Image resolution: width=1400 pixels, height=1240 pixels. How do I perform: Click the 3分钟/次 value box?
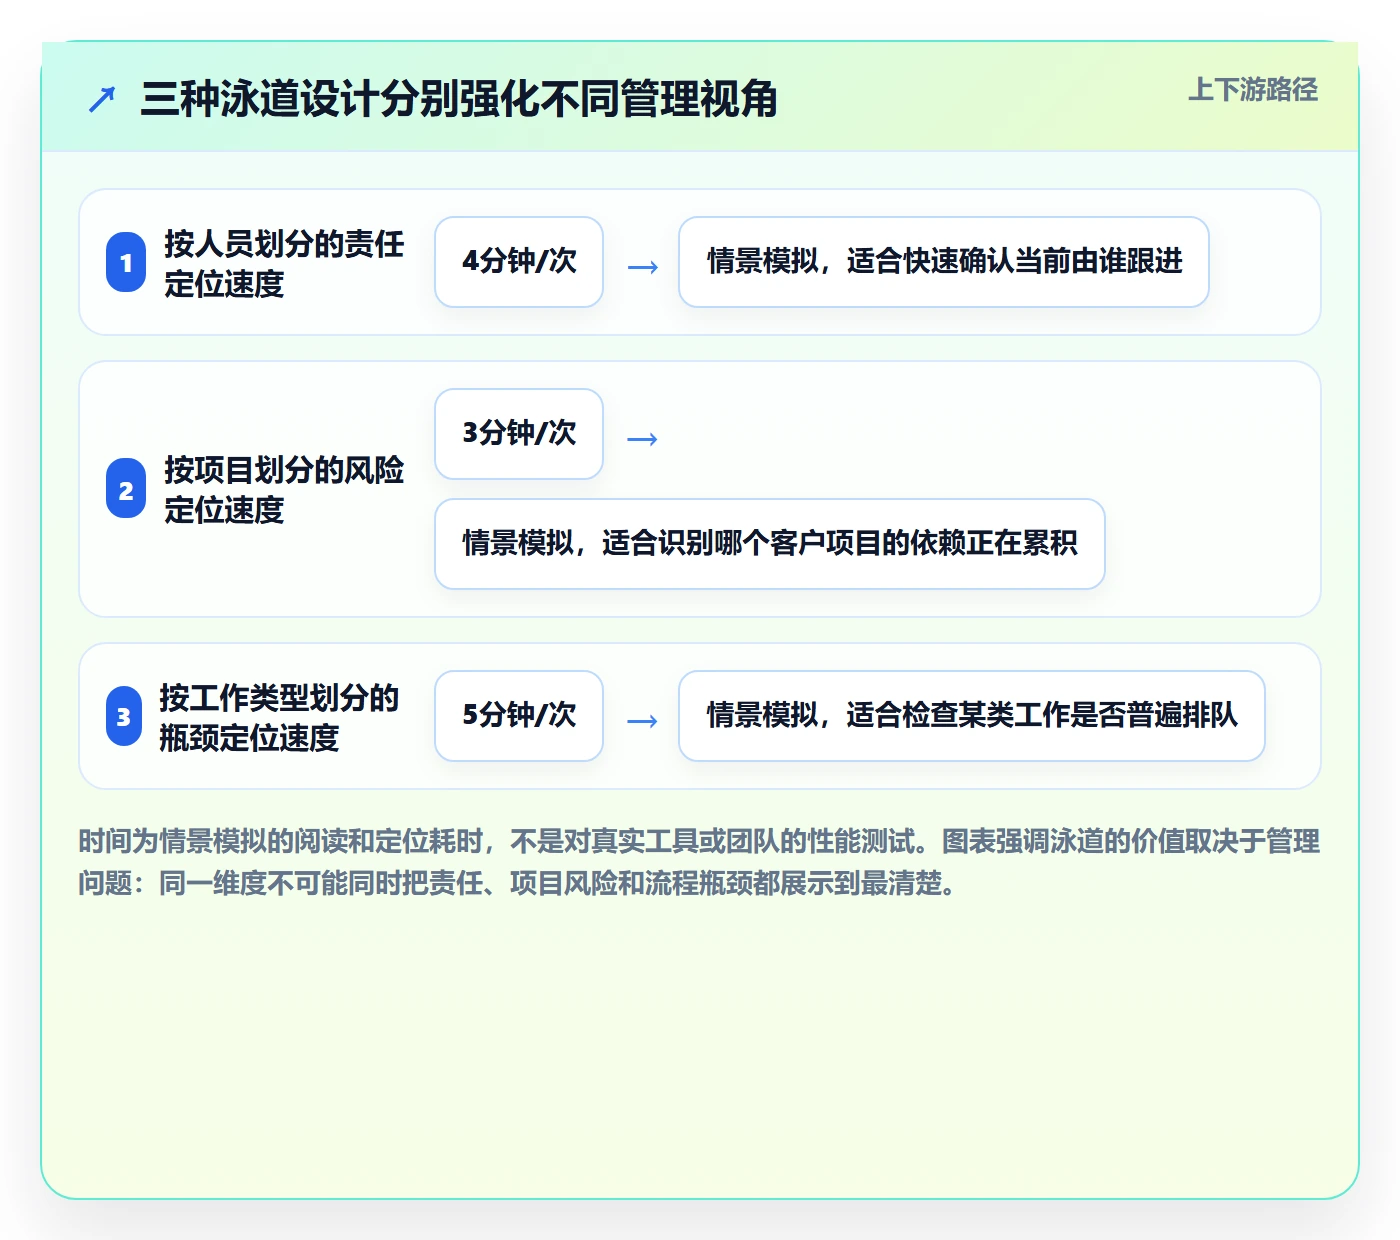click(519, 434)
